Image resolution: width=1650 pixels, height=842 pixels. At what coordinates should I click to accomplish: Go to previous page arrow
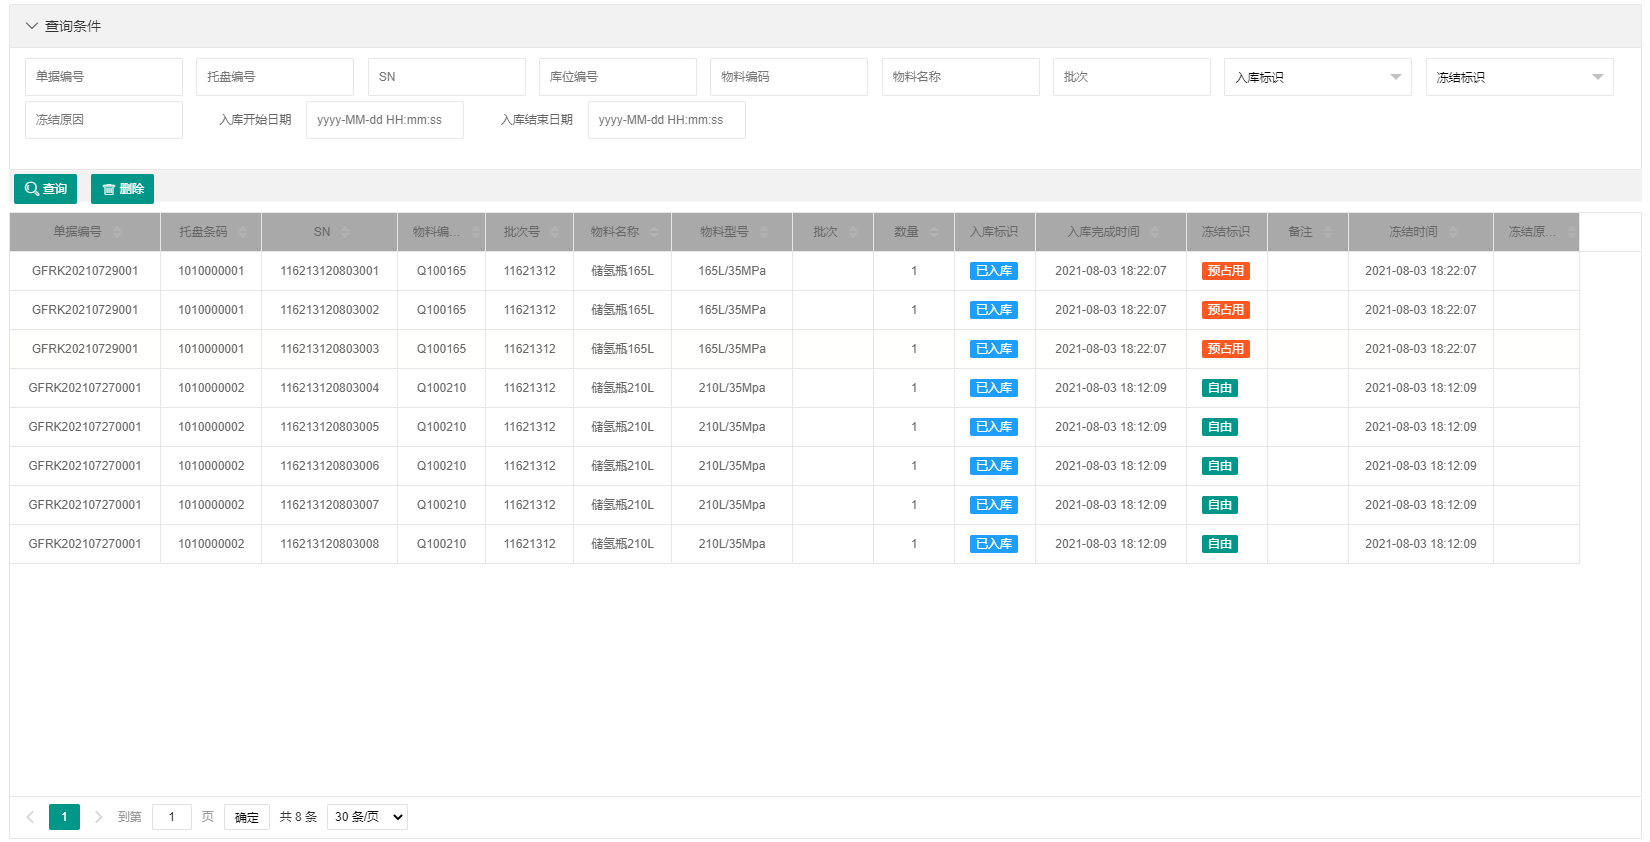tap(30, 817)
